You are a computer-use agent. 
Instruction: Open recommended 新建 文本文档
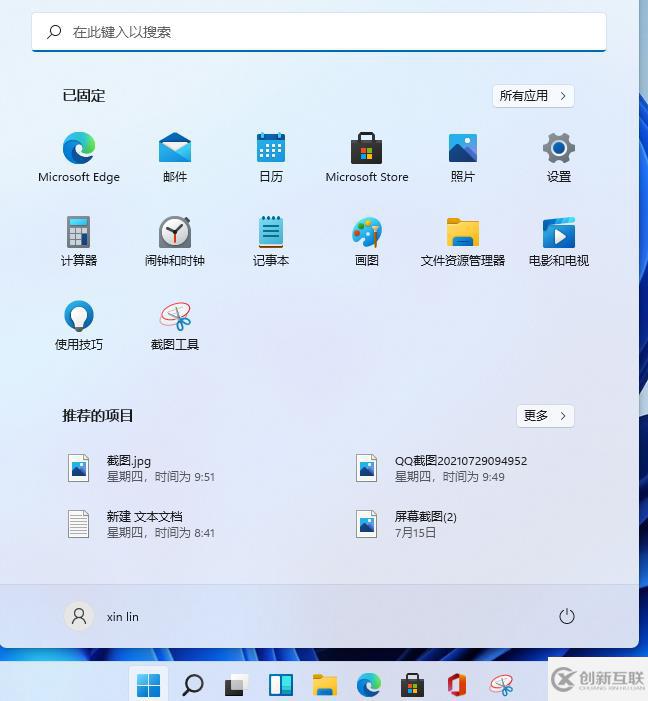point(142,524)
